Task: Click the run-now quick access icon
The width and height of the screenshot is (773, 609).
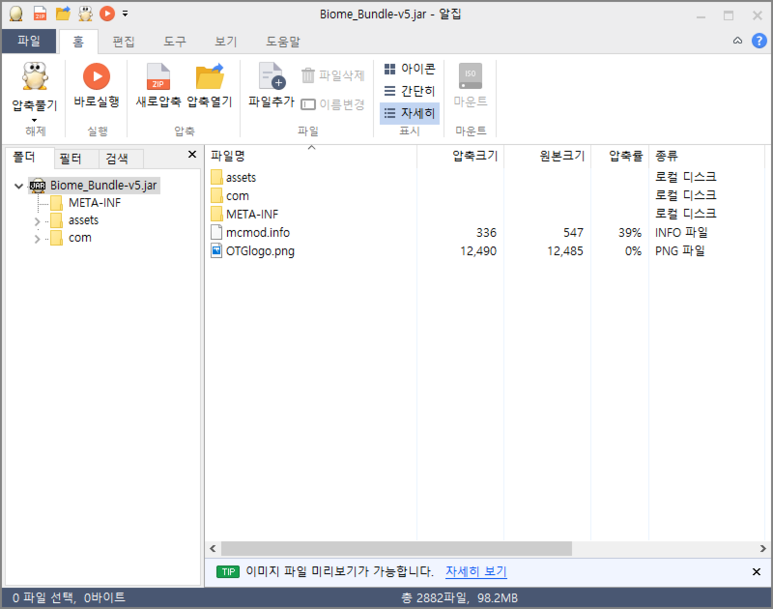Action: 107,14
